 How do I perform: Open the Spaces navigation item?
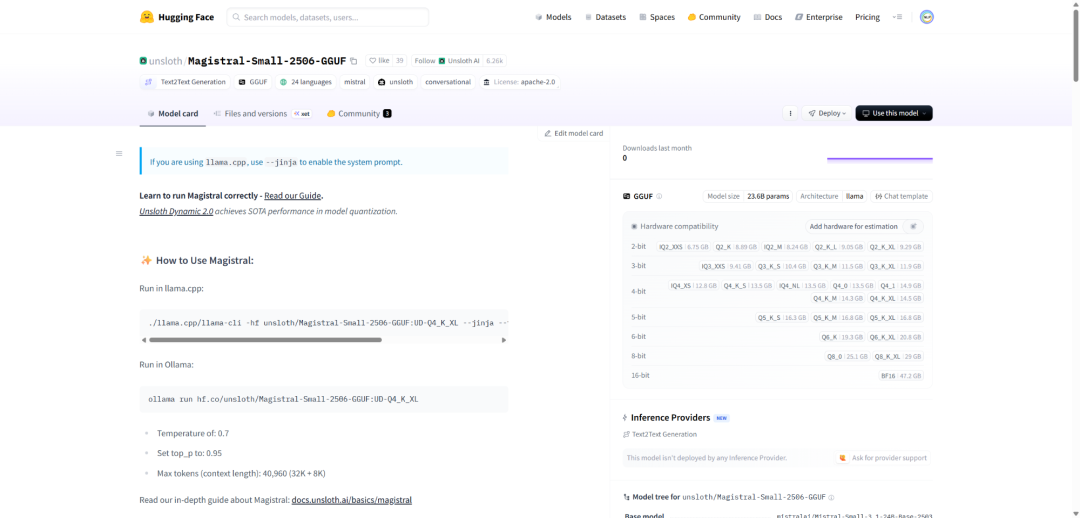click(x=656, y=17)
